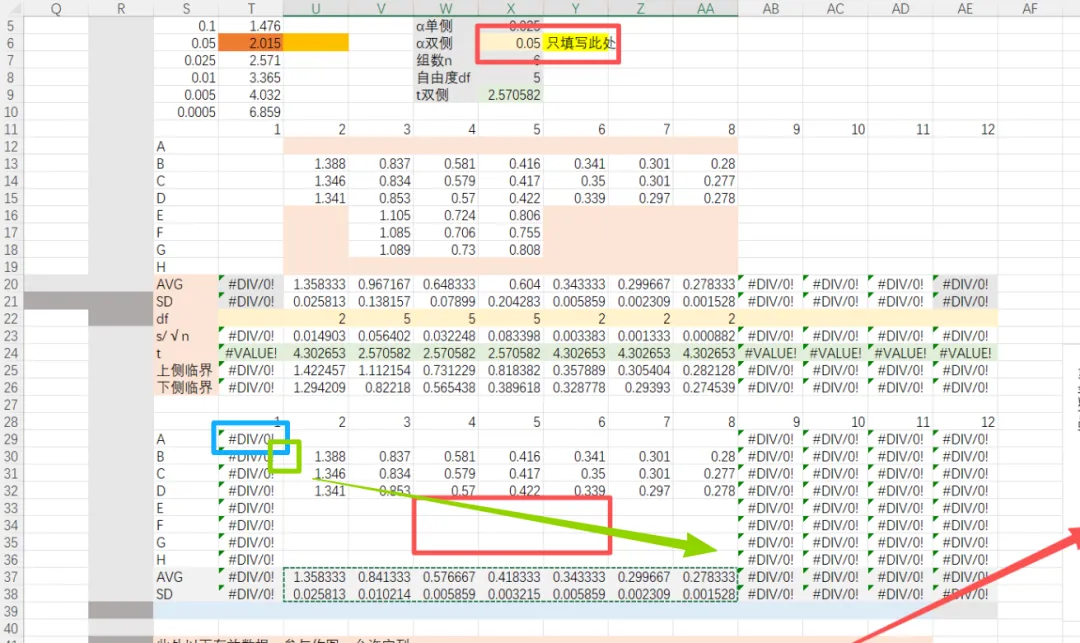Click the '上侧临界' row label

(x=186, y=370)
